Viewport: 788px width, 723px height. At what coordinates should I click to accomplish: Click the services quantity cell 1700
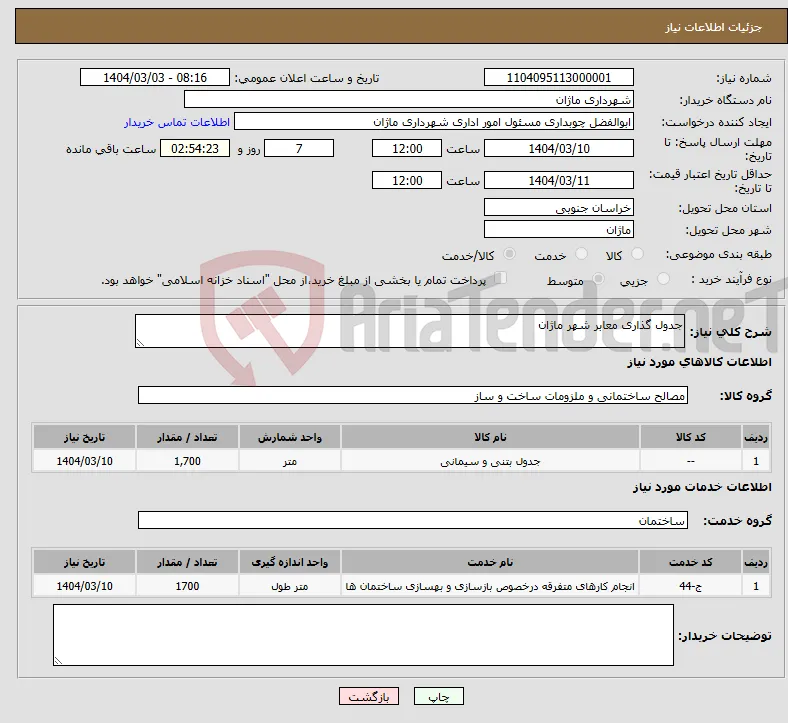(x=187, y=586)
